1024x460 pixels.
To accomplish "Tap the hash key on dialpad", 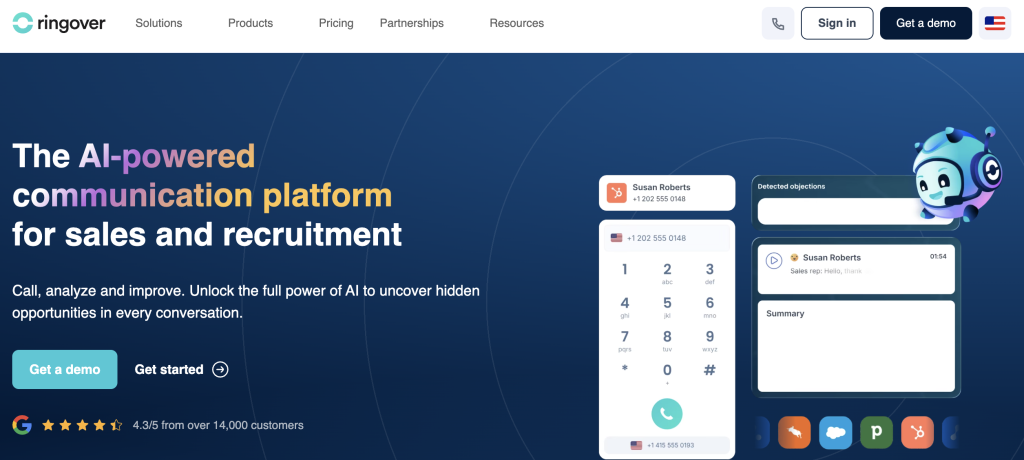I will coord(709,370).
